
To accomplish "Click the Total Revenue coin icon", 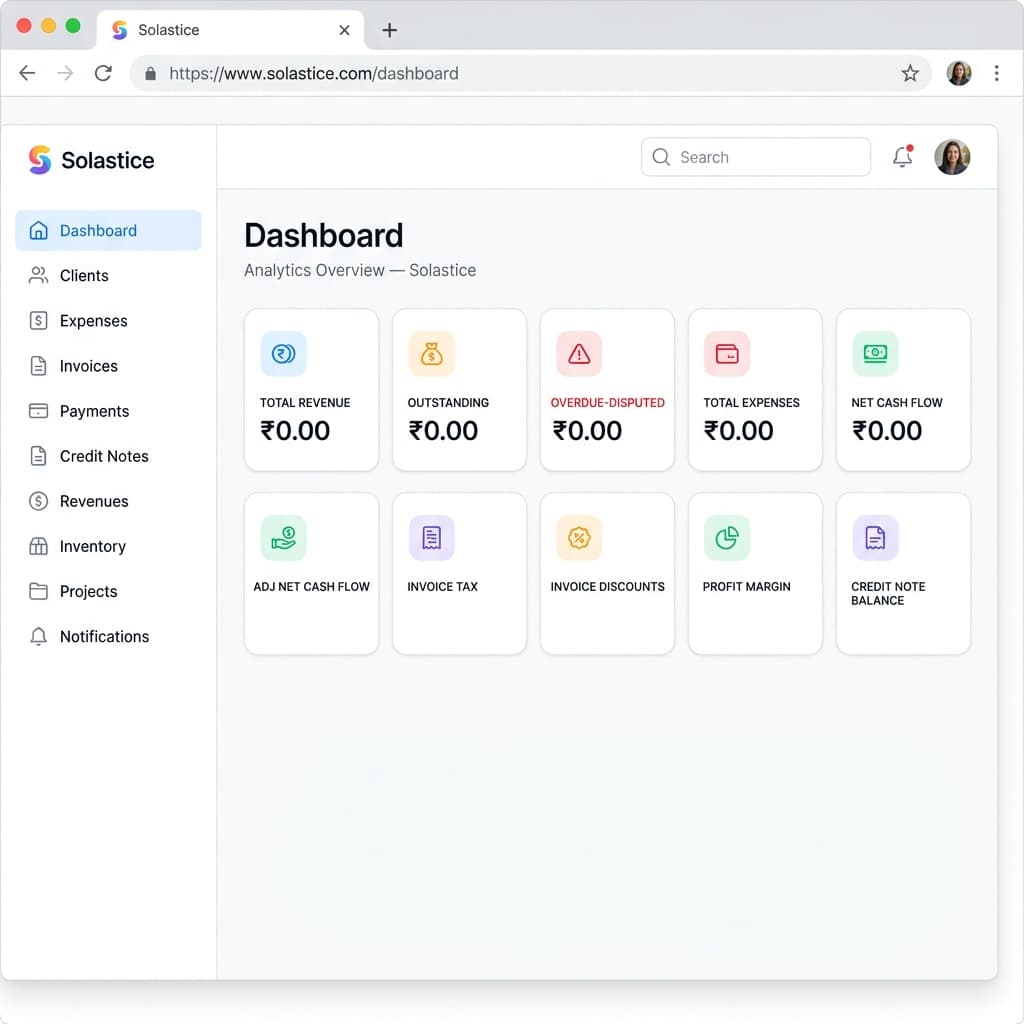I will pyautogui.click(x=283, y=353).
